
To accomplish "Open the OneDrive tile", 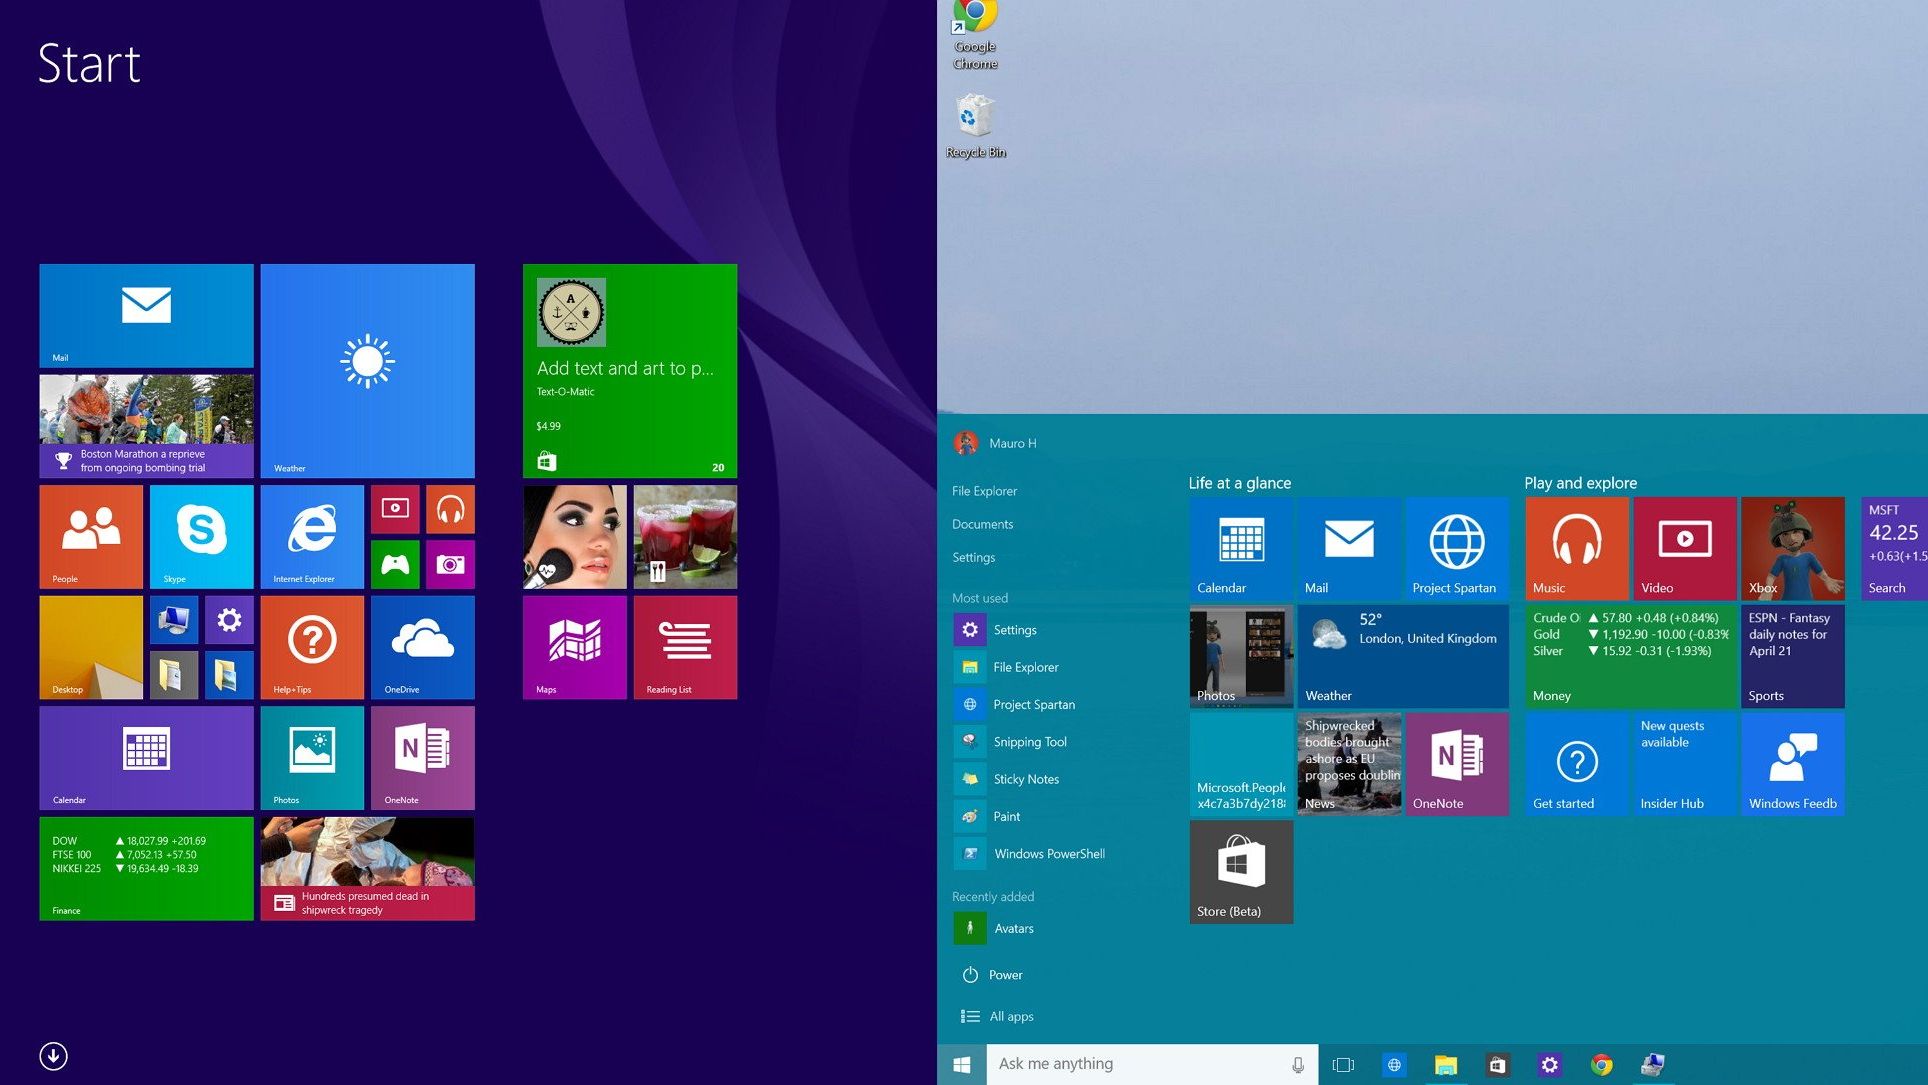I will coord(422,647).
